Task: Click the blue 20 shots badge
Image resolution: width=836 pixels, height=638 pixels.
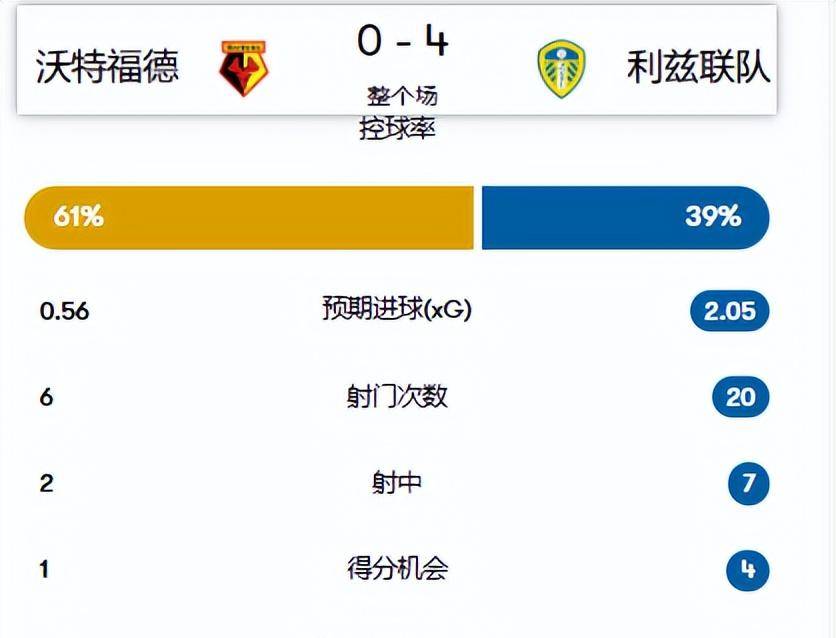Action: click(x=740, y=398)
